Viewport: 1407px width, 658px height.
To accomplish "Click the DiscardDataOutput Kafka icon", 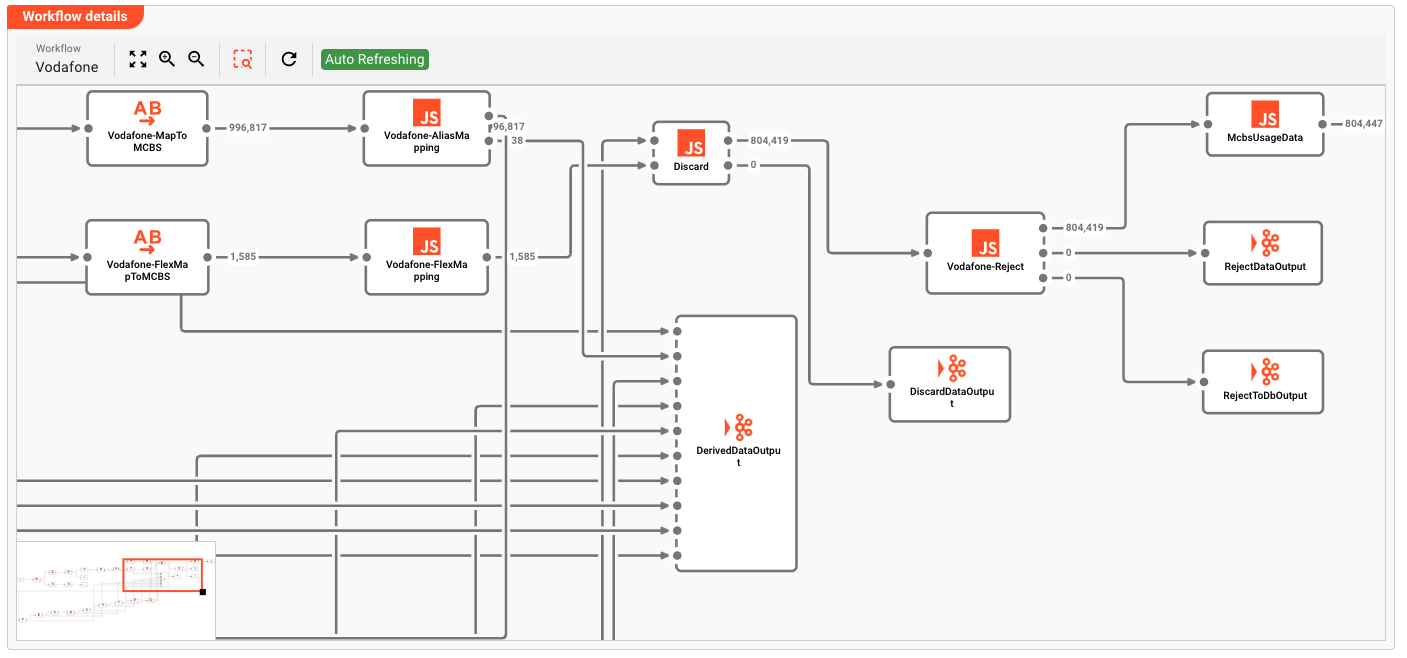I will 952,368.
